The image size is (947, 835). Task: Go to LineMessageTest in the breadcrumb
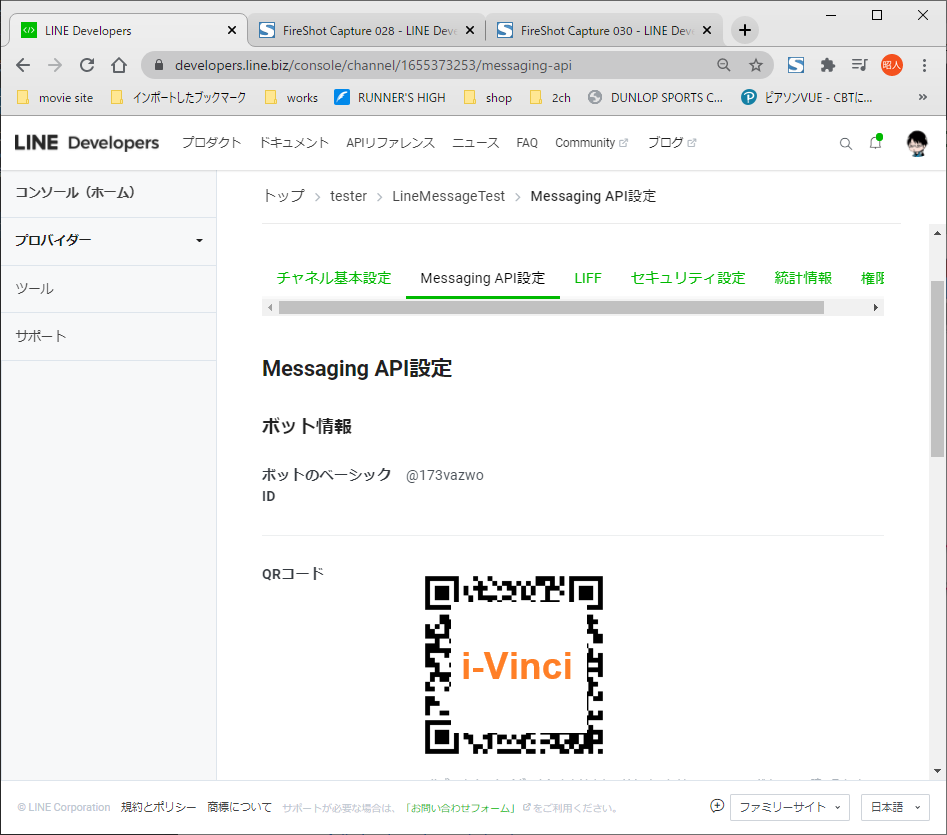click(448, 196)
